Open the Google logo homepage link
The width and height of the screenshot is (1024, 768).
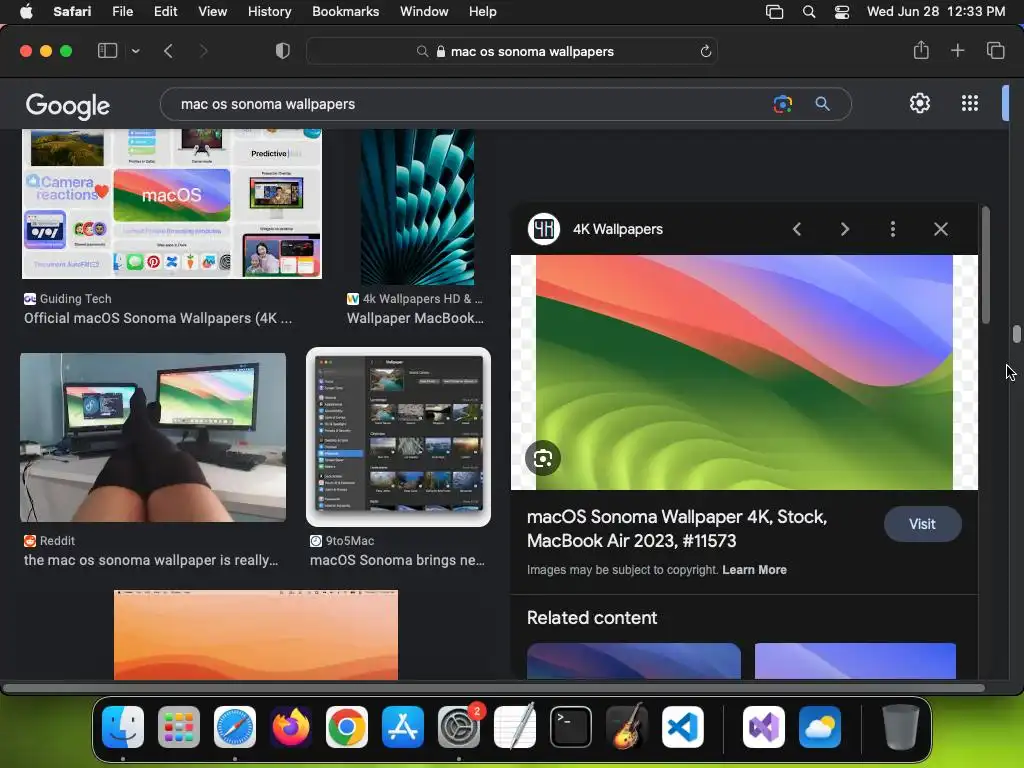click(68, 105)
